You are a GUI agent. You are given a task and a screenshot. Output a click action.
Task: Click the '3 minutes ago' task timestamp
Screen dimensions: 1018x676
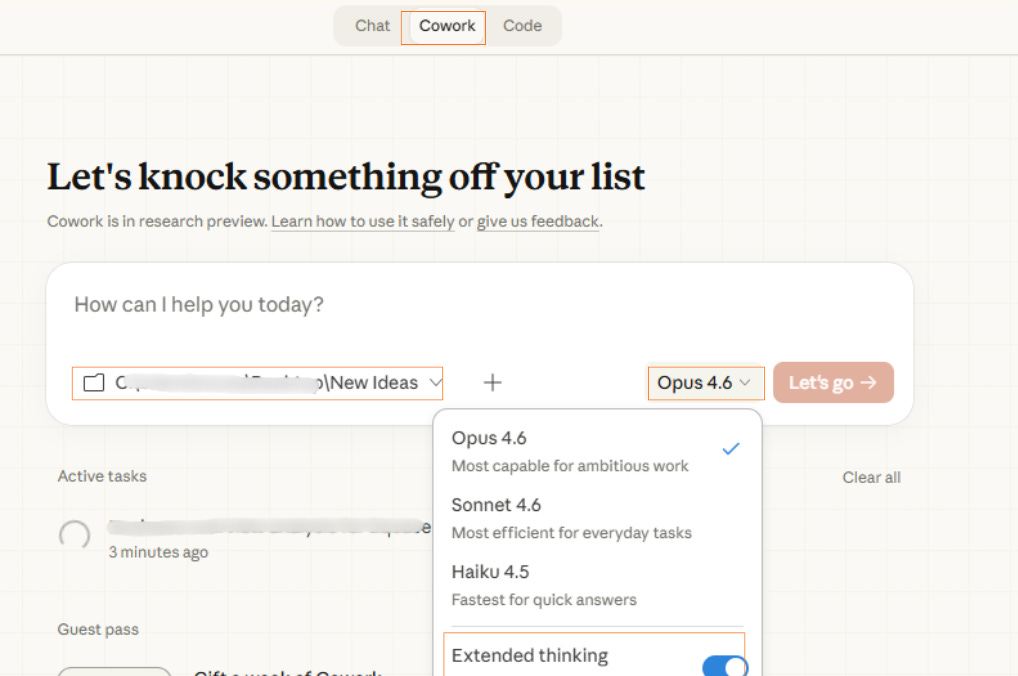tap(158, 552)
